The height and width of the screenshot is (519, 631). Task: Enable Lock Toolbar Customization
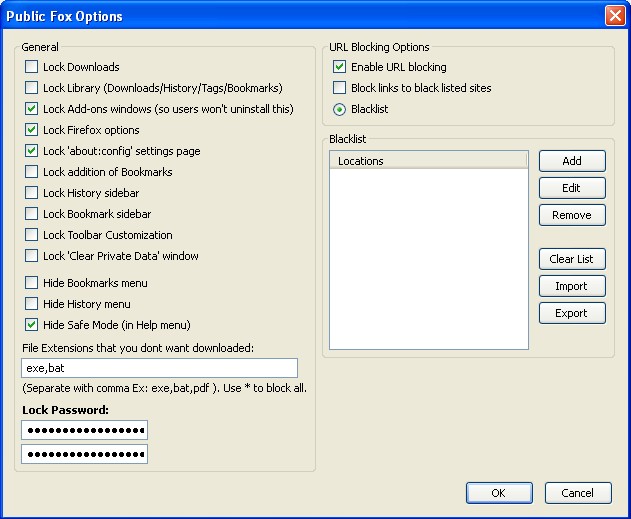[31, 234]
